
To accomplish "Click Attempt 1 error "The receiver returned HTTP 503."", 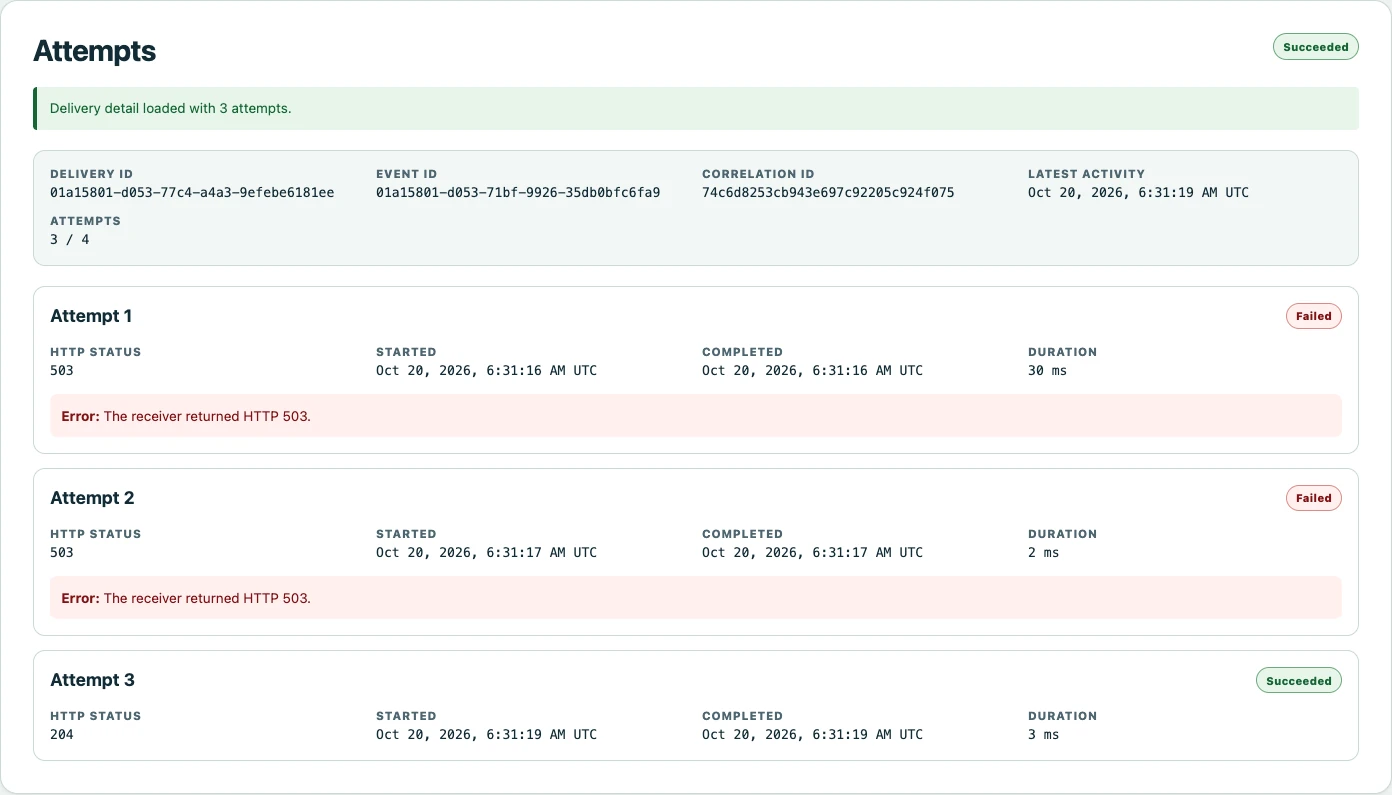I will [207, 416].
